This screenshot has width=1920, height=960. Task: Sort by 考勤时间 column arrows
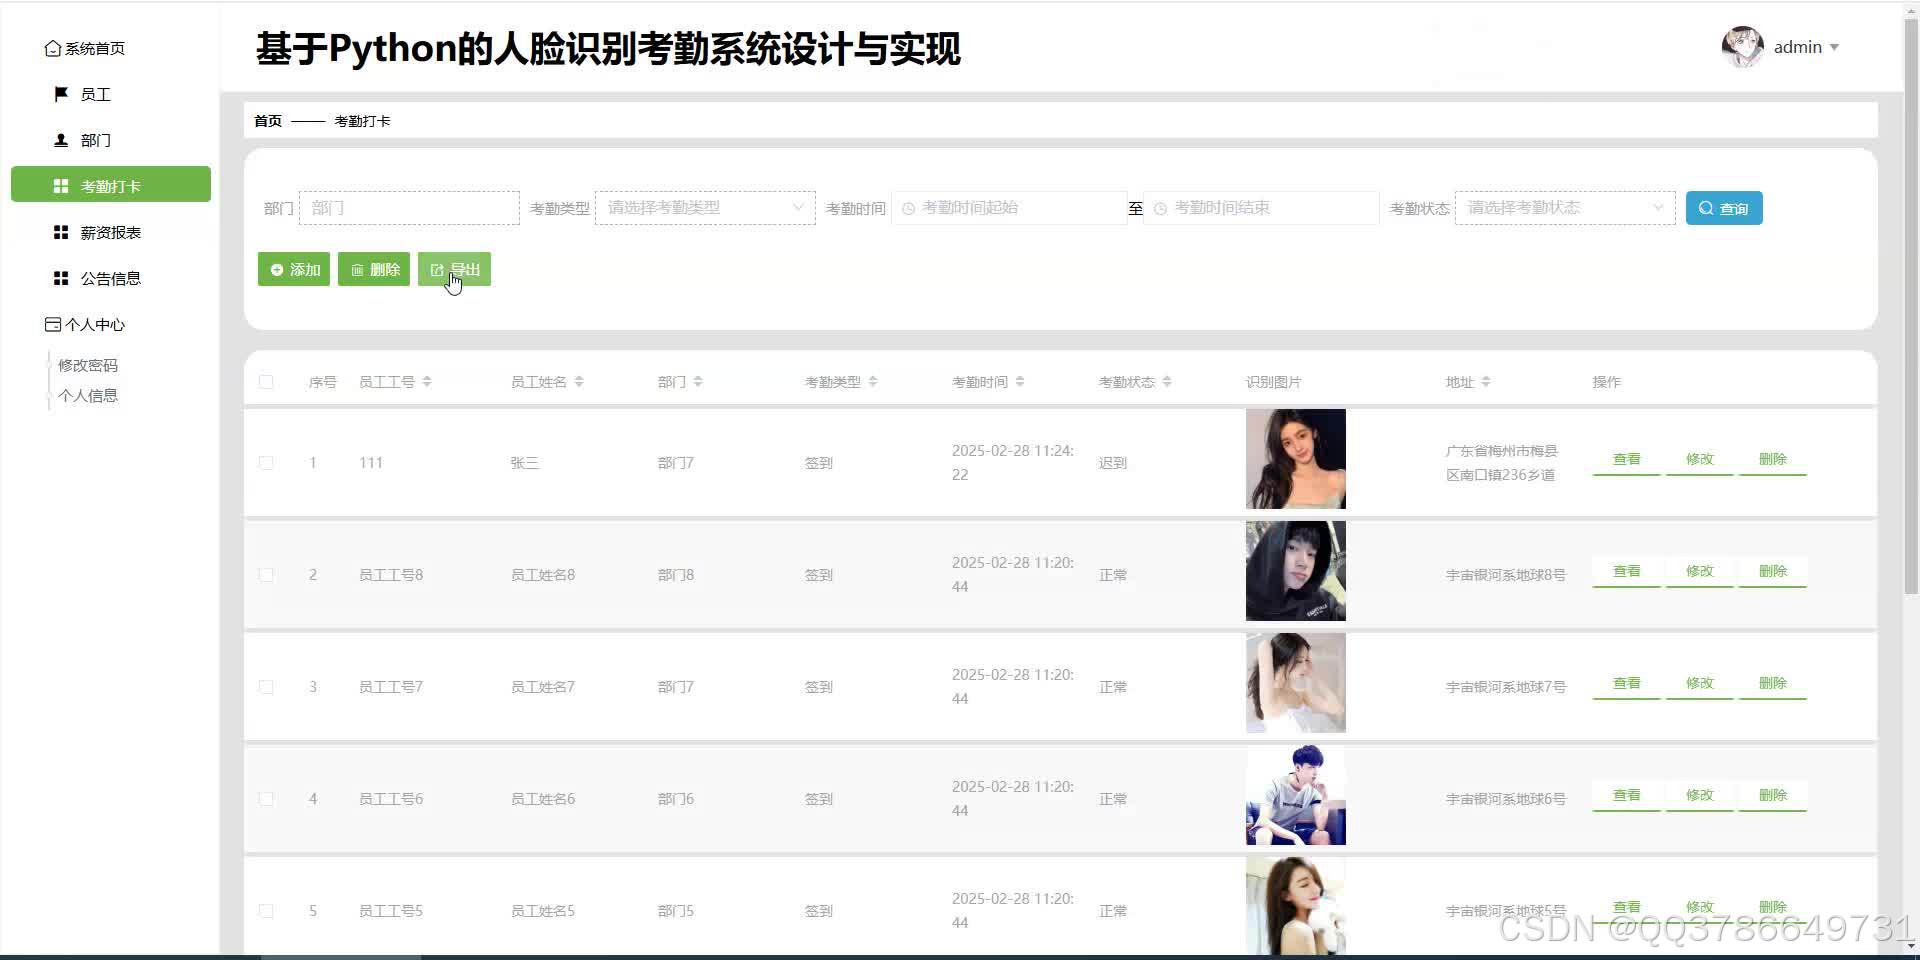coord(1020,381)
